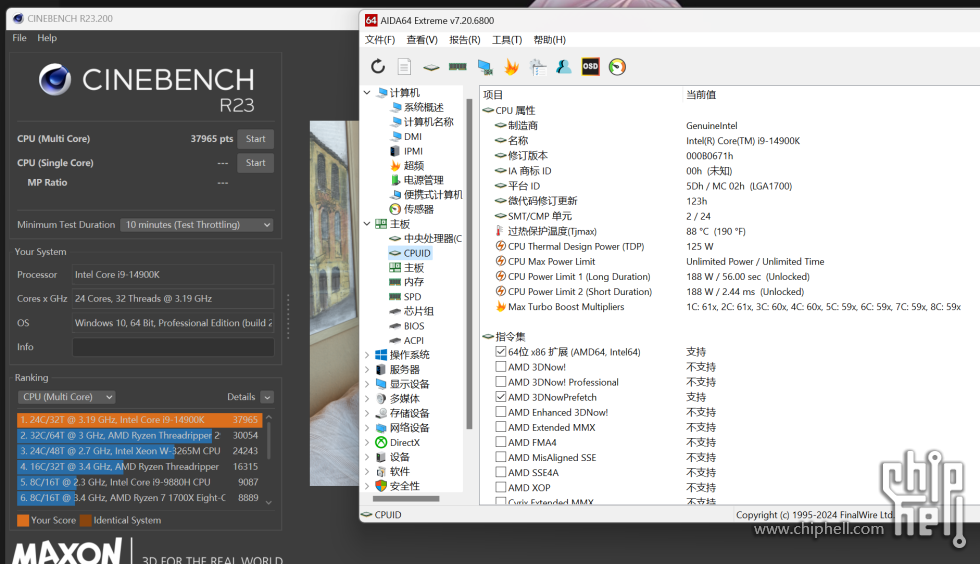Expand ranking Details dropdown arrow

pos(267,397)
